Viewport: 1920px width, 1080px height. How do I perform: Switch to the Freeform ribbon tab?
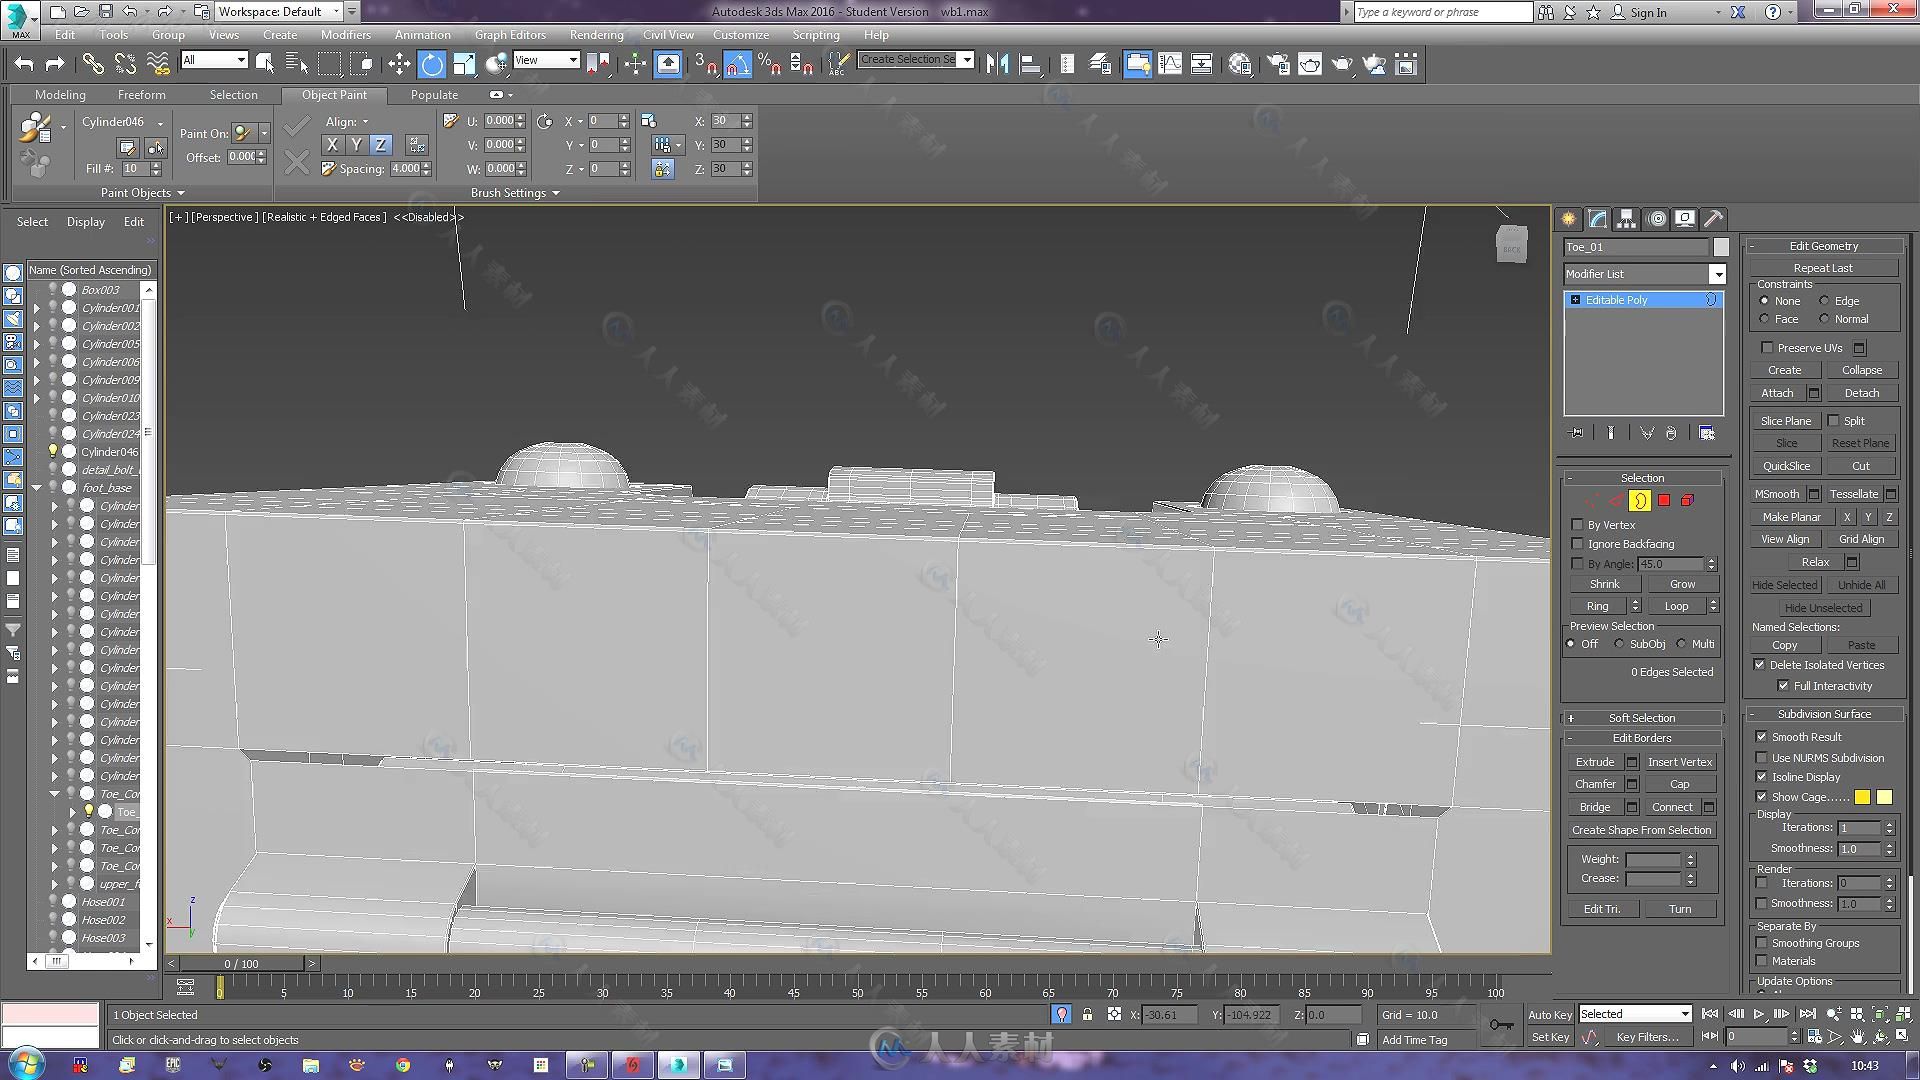click(141, 95)
